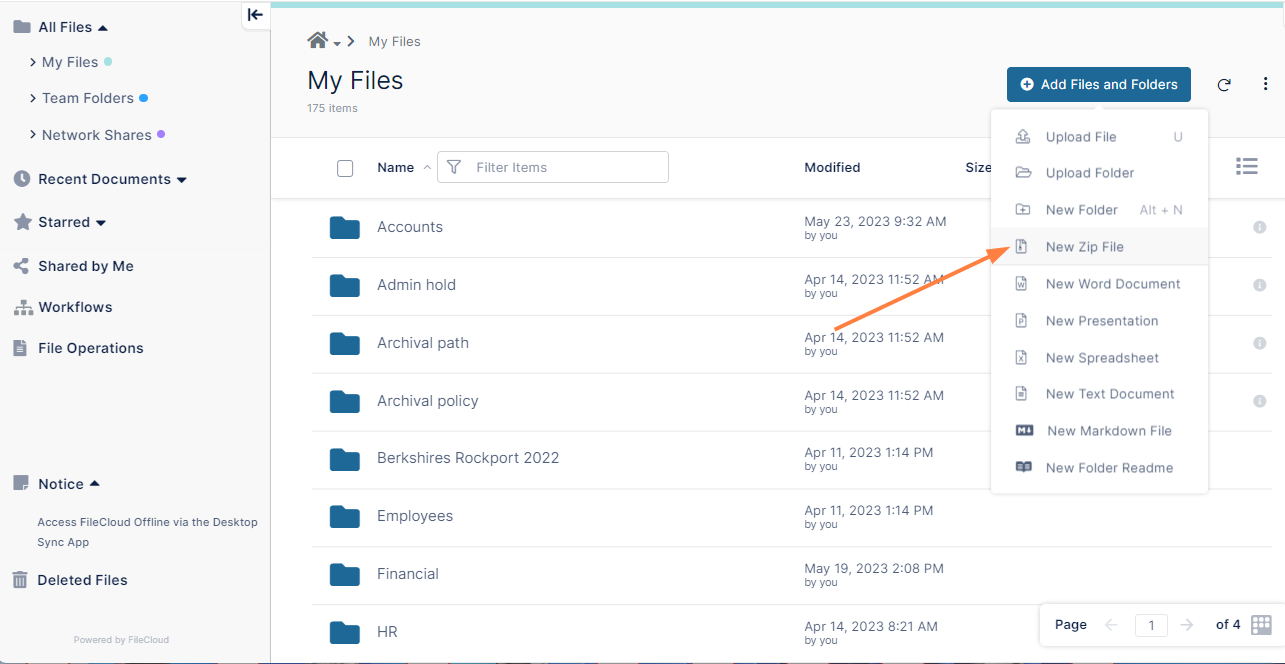Choose Upload Folder from the open menu
Image resolution: width=1285 pixels, height=664 pixels.
tap(1090, 173)
